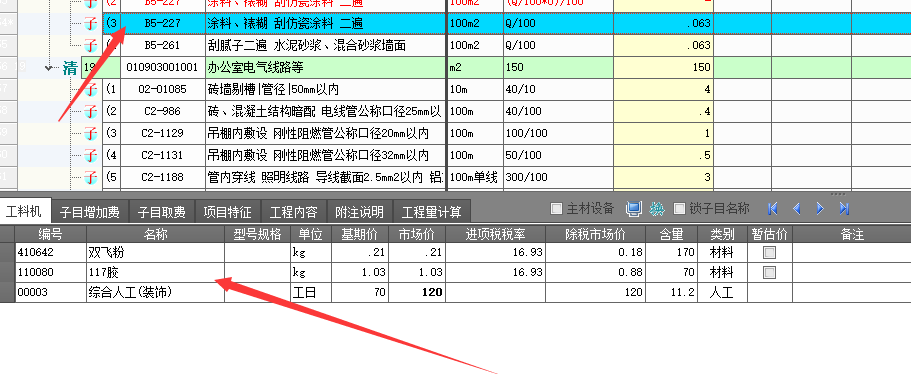Select the 综合人工(装饰) name cell
Screen dimensions: 911x388
pos(156,292)
